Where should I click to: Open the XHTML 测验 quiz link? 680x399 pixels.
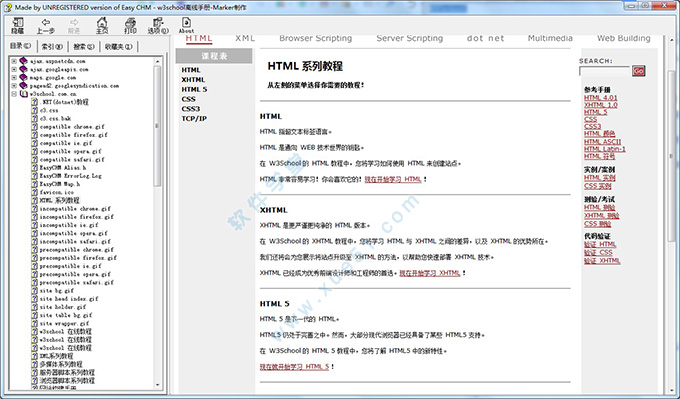click(602, 216)
